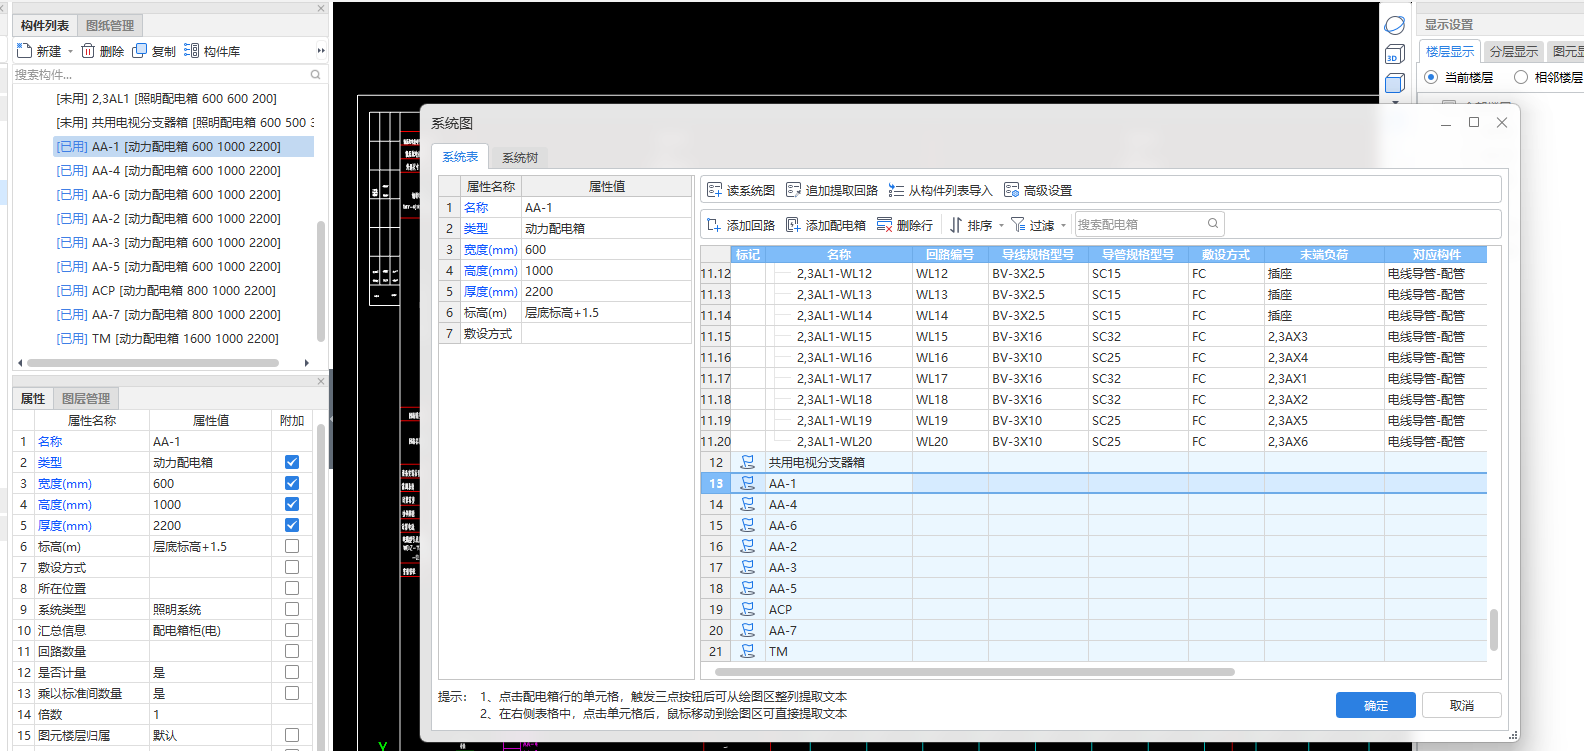This screenshot has height=751, width=1584.
Task: Select the 相邻楼层 radio button
Action: [1521, 77]
